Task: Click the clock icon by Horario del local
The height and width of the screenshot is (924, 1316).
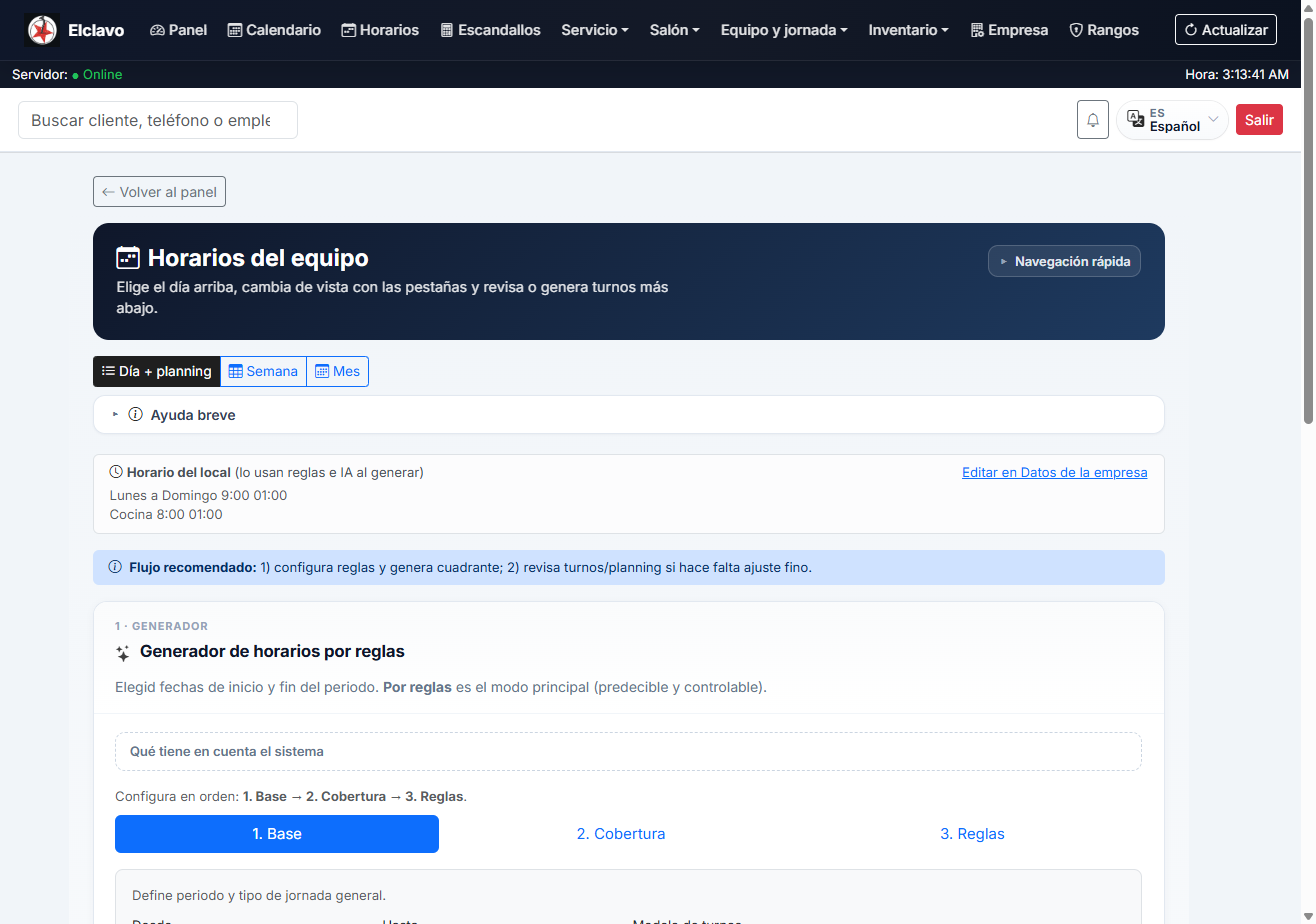Action: 116,472
